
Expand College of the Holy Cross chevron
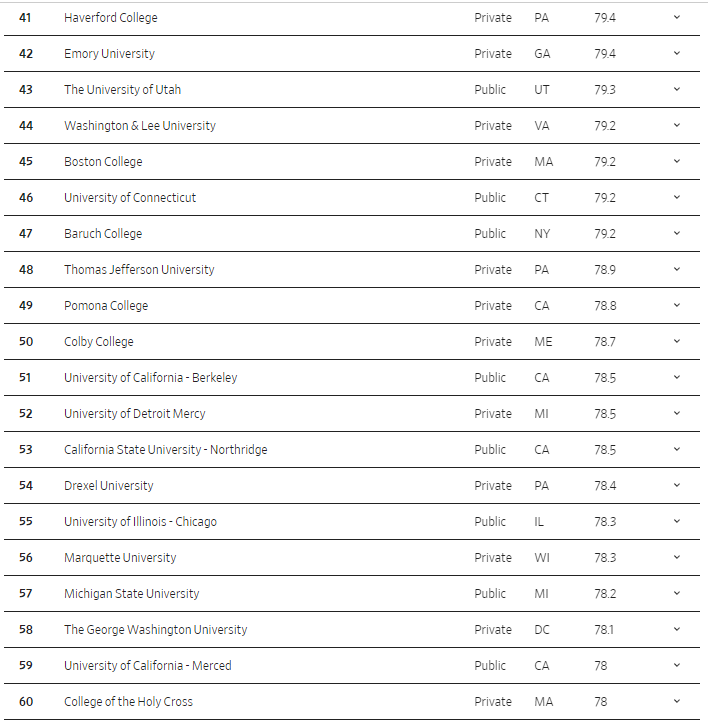[676, 702]
